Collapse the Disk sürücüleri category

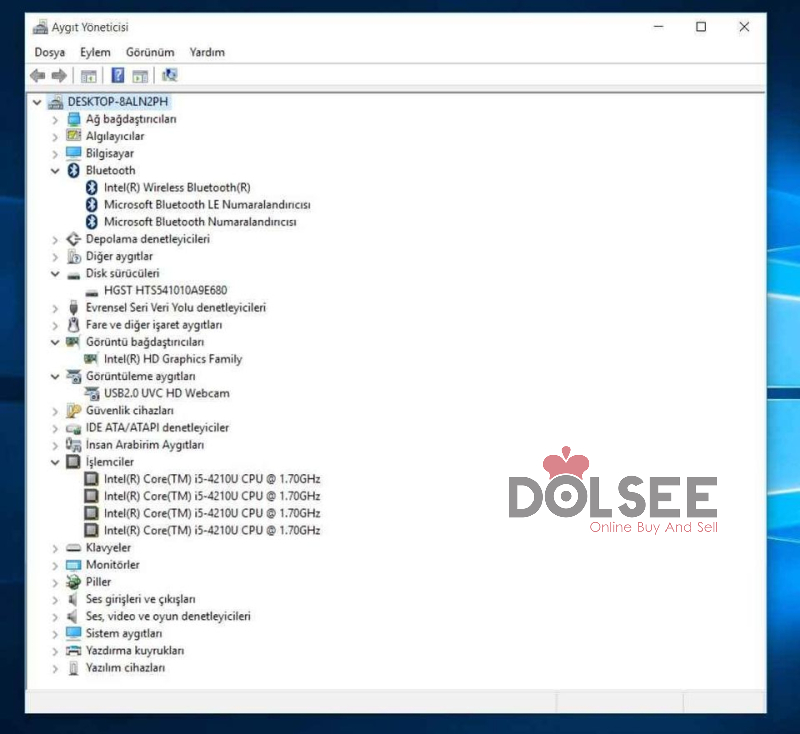tap(55, 274)
